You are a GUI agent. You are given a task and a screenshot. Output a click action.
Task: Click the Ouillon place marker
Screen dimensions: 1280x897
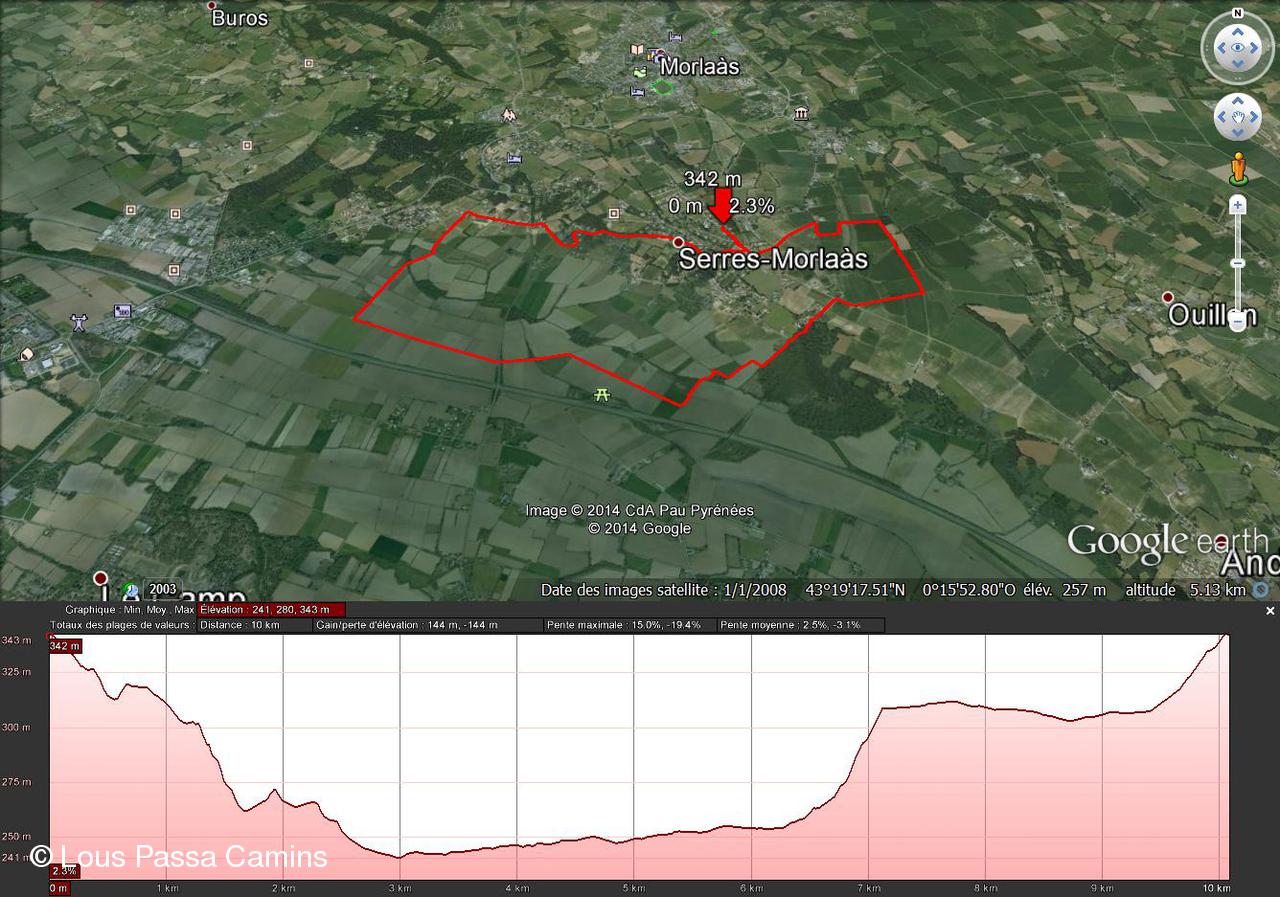[x=1167, y=297]
